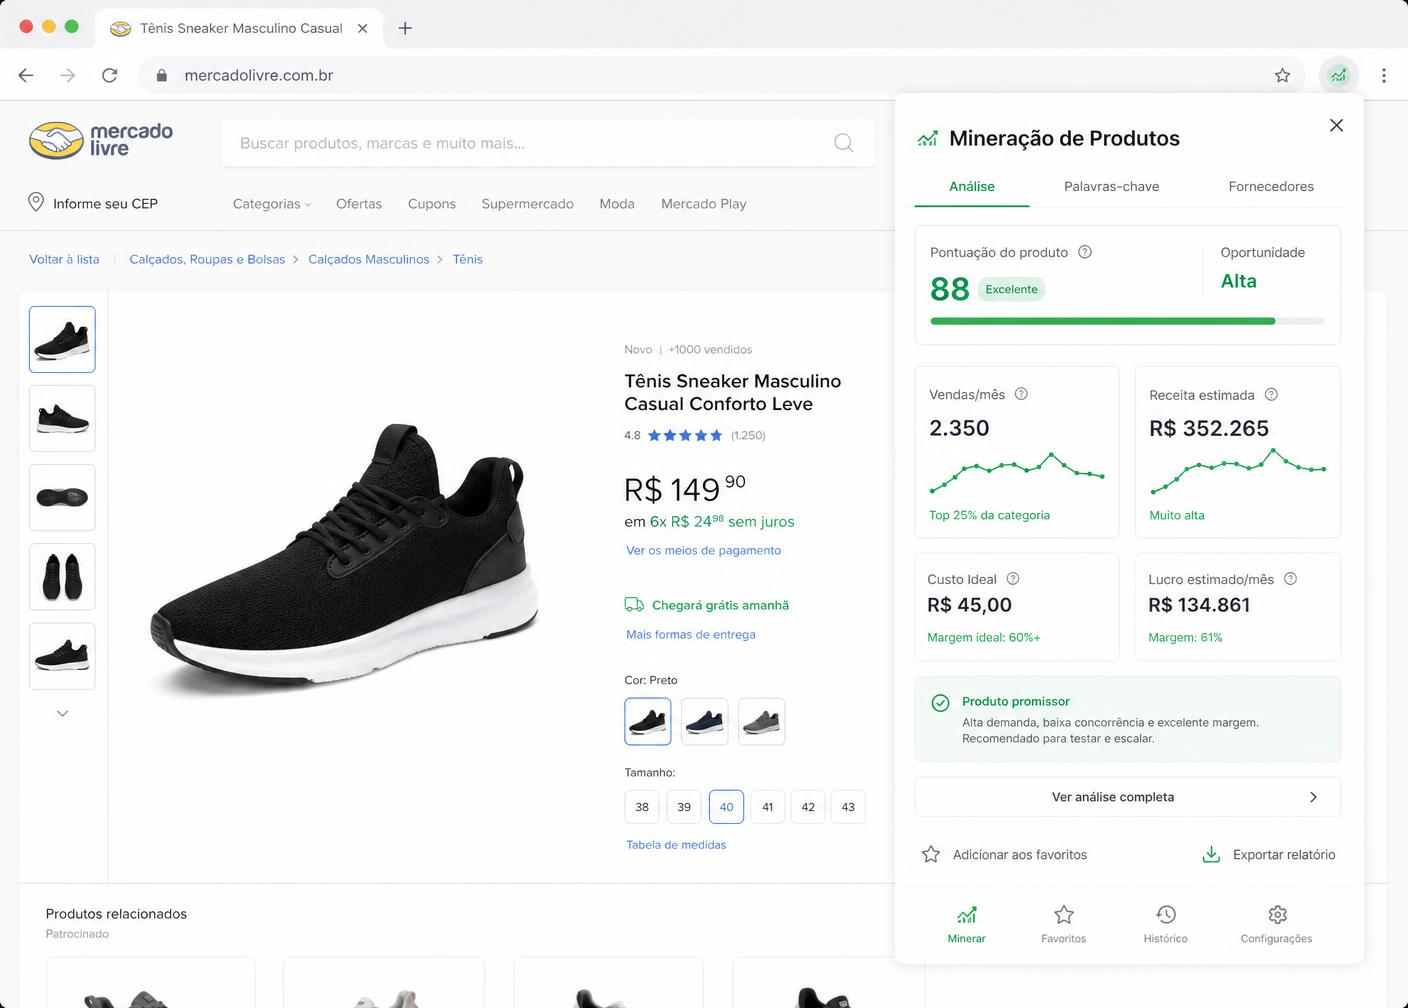This screenshot has height=1008, width=1408.
Task: Close the Mineração de Produtos panel
Action: point(1336,125)
